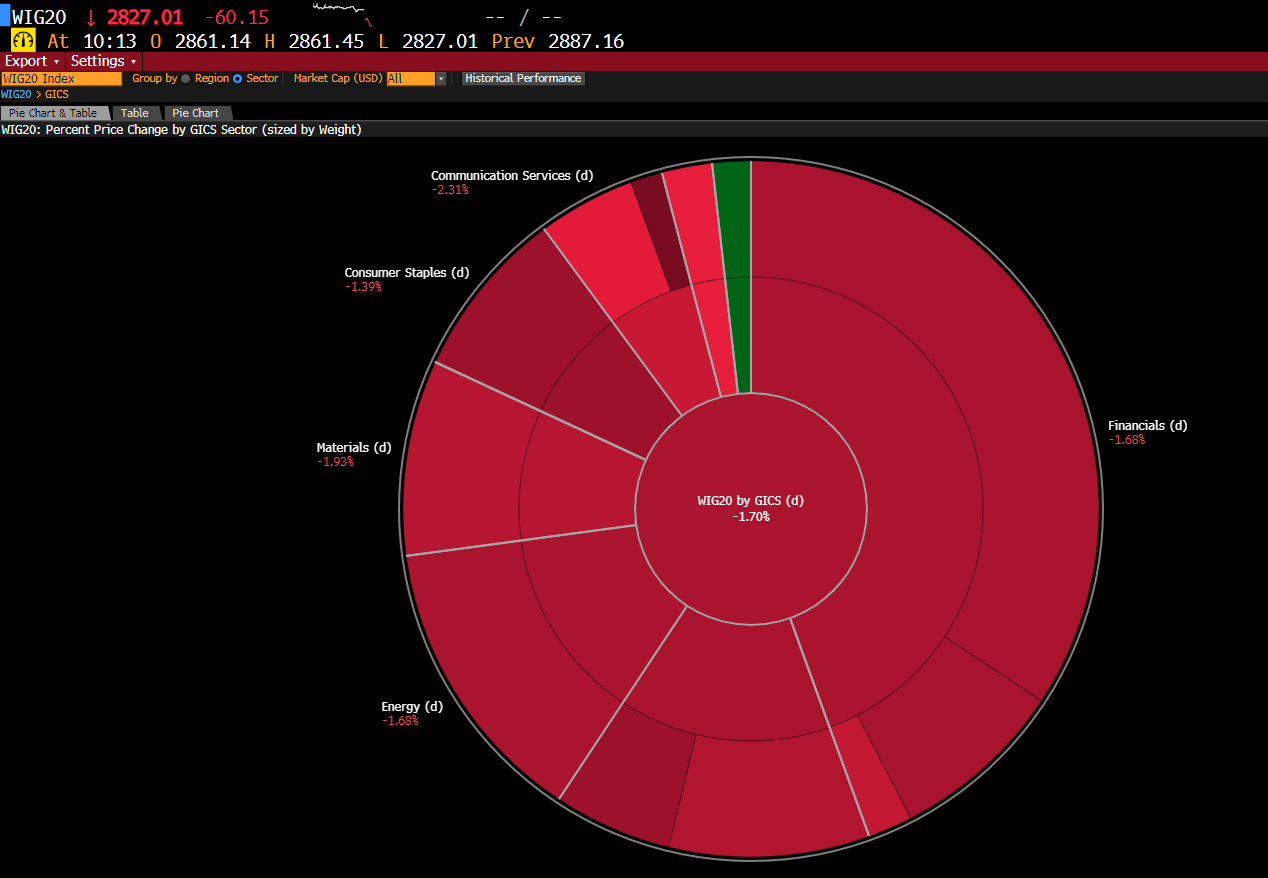The image size is (1268, 878).
Task: Select the Region radio button
Action: tap(185, 78)
